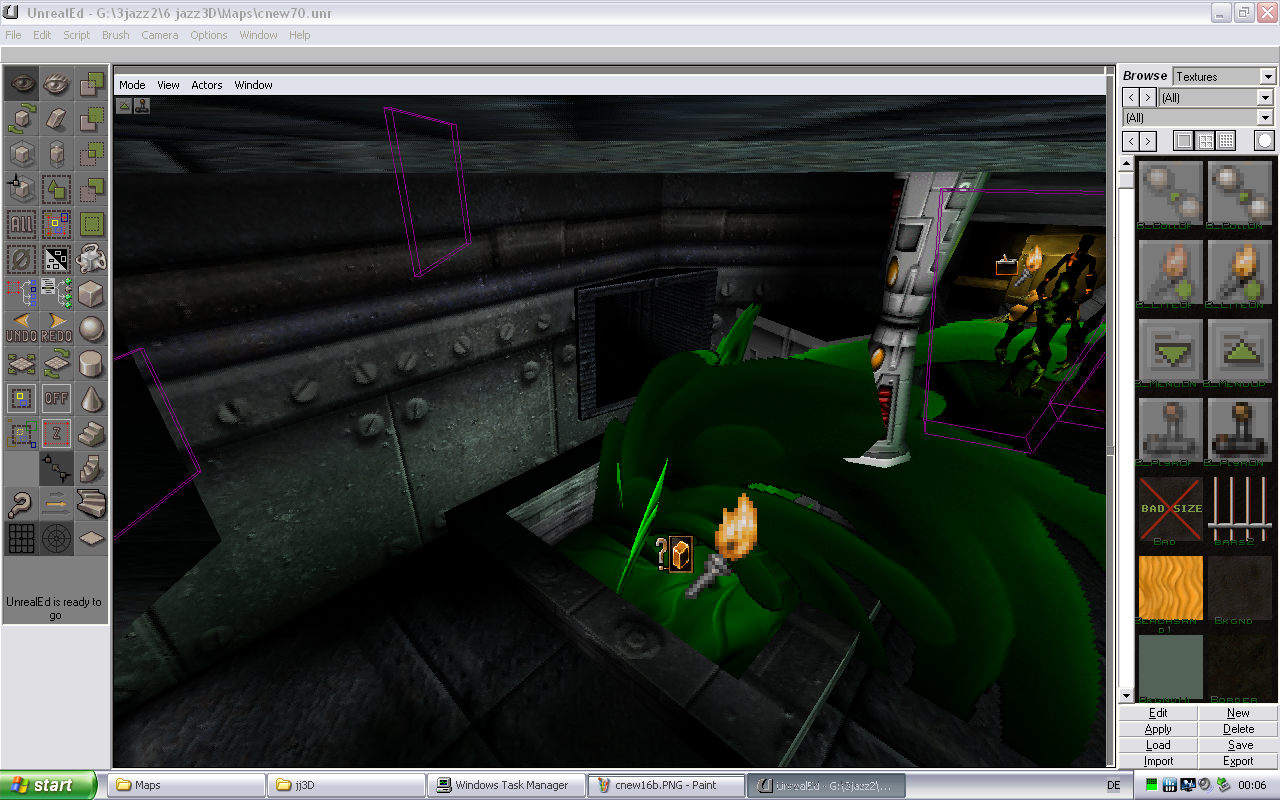
Task: Click the REDO arrow button
Action: (57, 329)
